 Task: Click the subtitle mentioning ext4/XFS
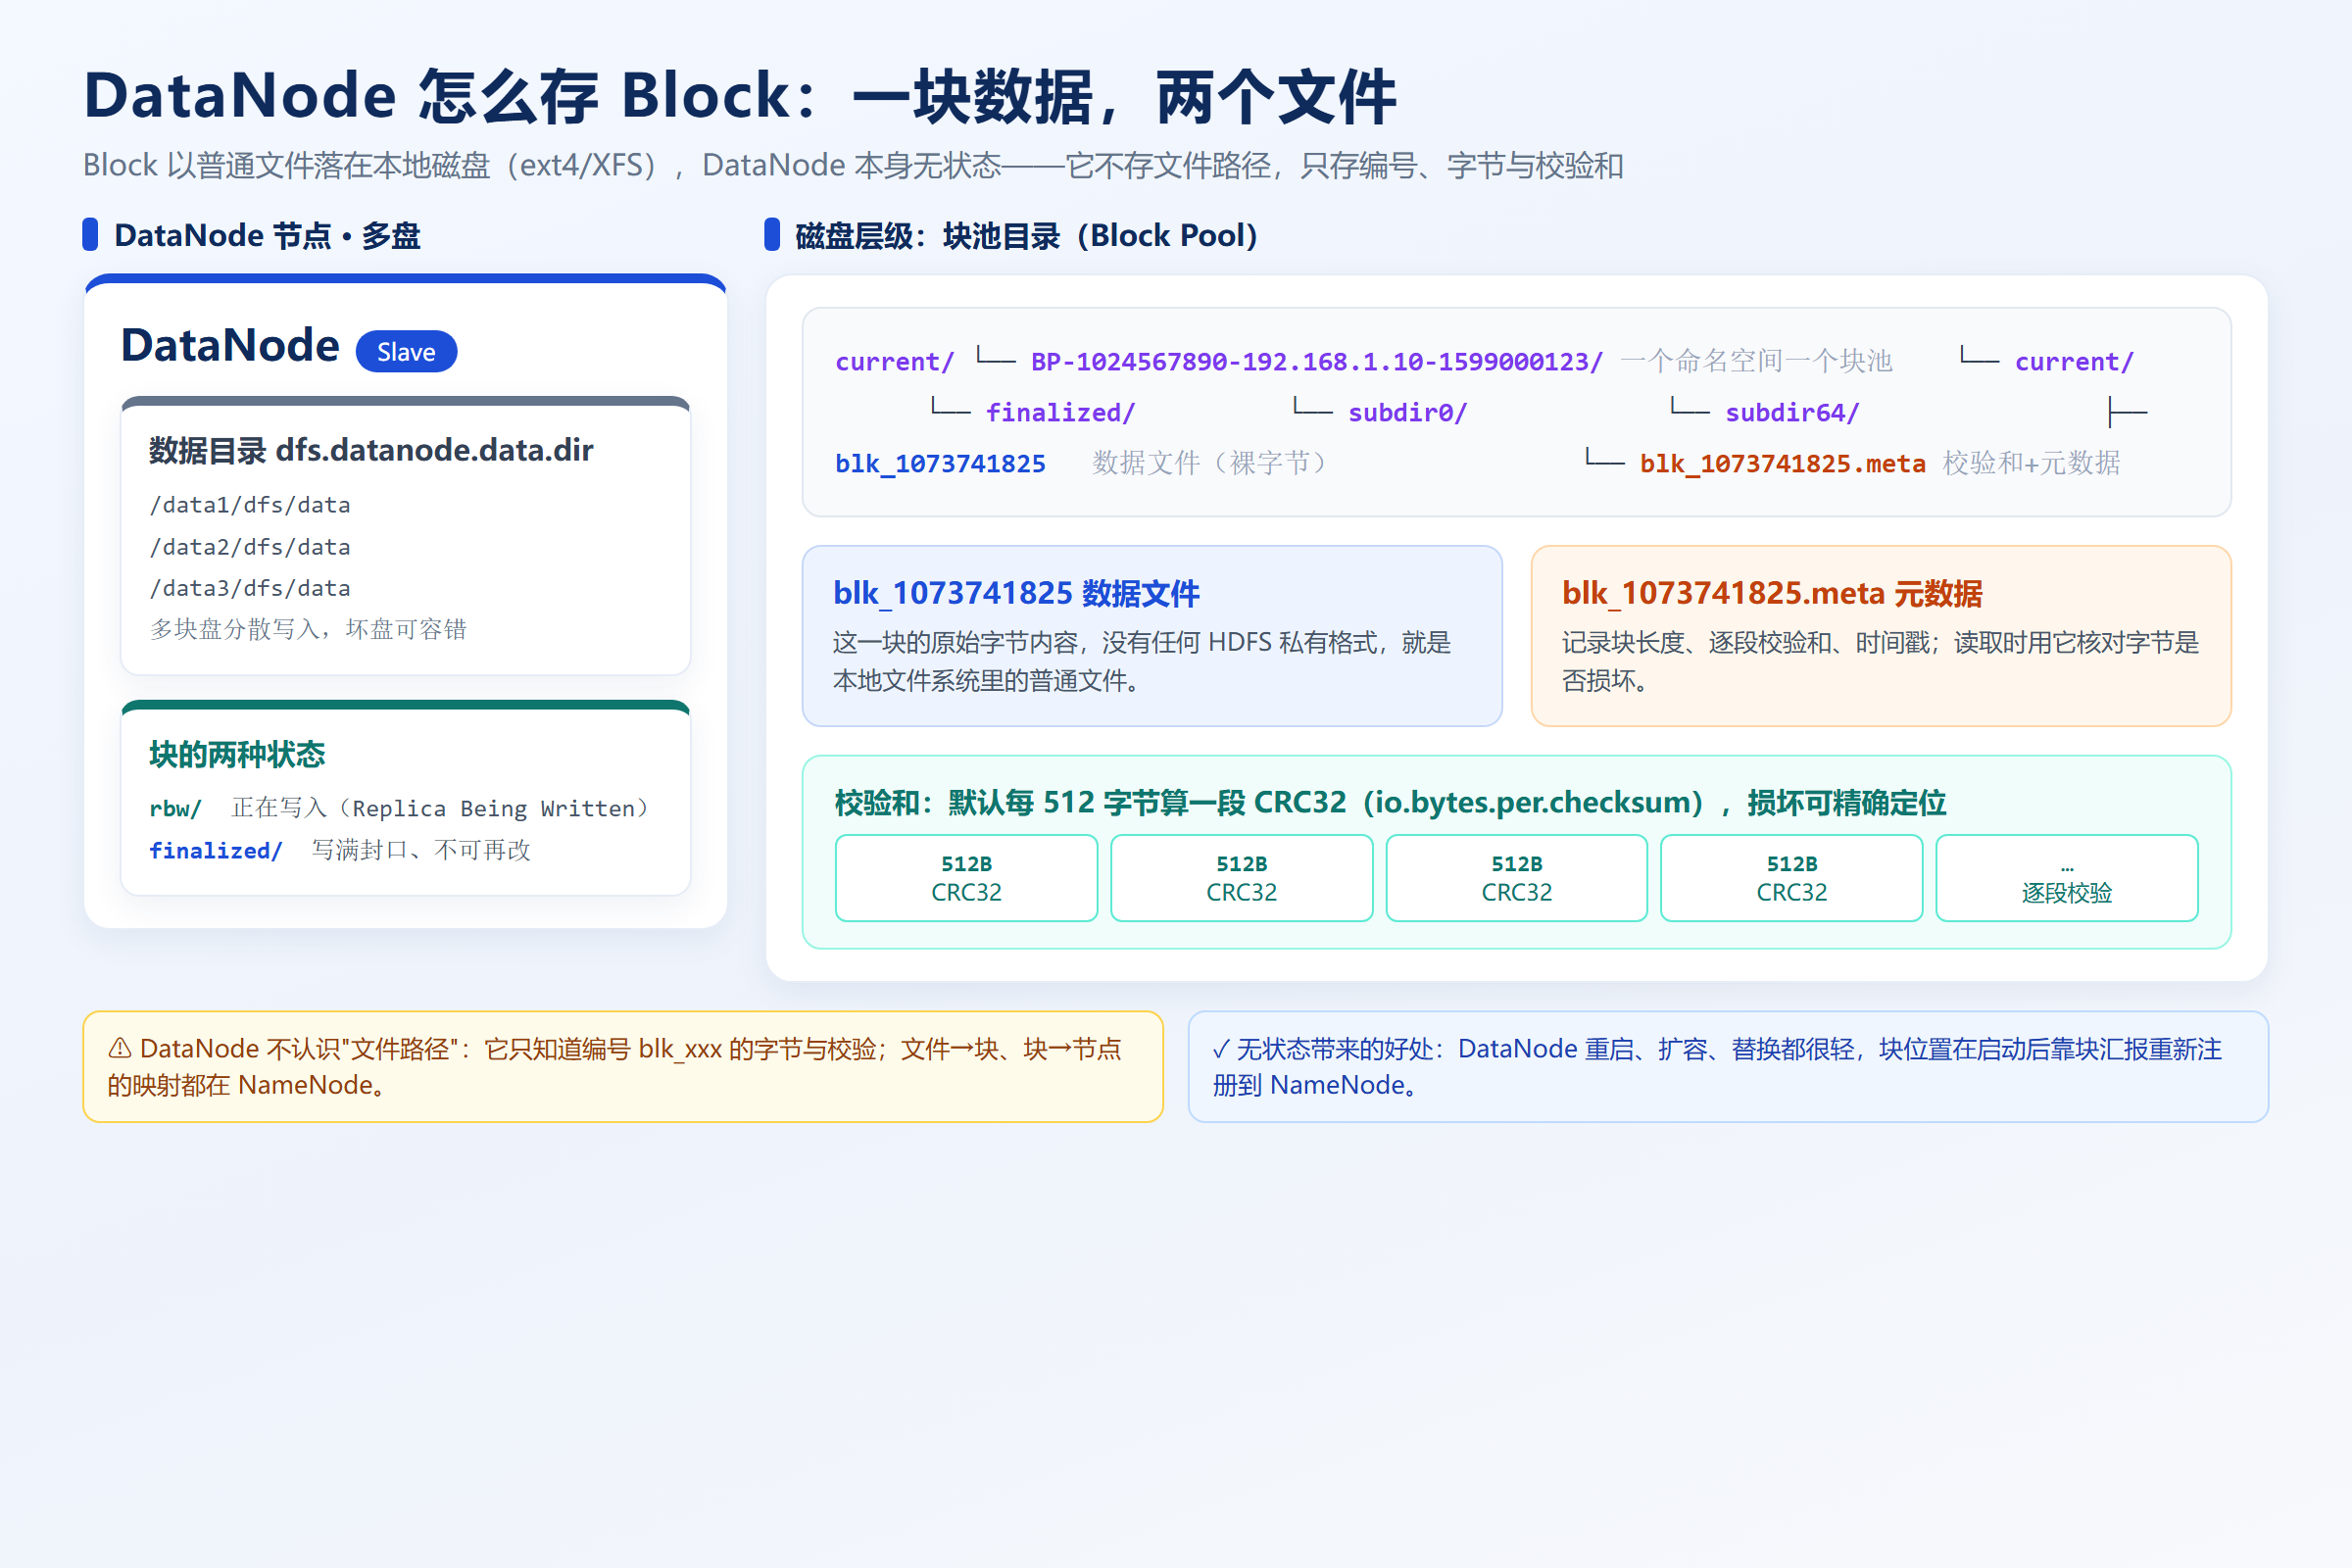pyautogui.click(x=853, y=165)
